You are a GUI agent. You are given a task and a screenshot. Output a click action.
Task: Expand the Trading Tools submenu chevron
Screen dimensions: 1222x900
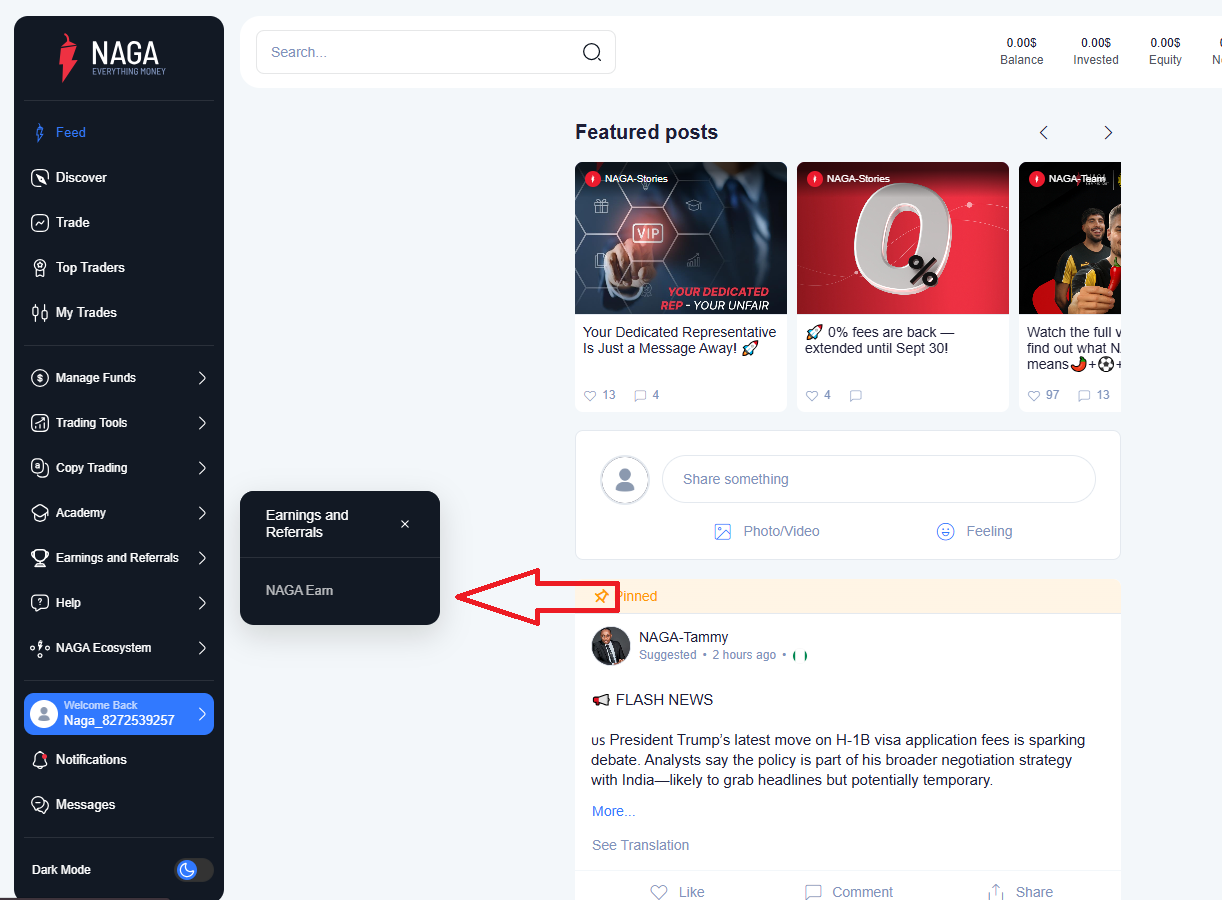point(202,423)
